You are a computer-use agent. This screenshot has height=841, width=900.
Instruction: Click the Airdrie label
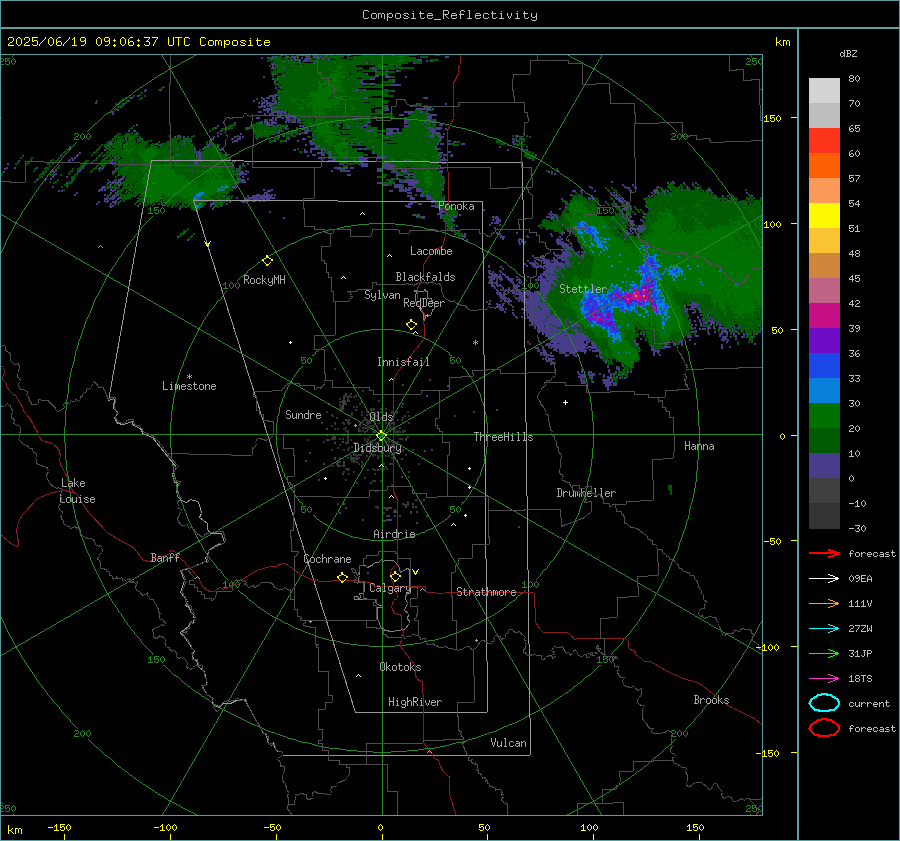pyautogui.click(x=394, y=534)
